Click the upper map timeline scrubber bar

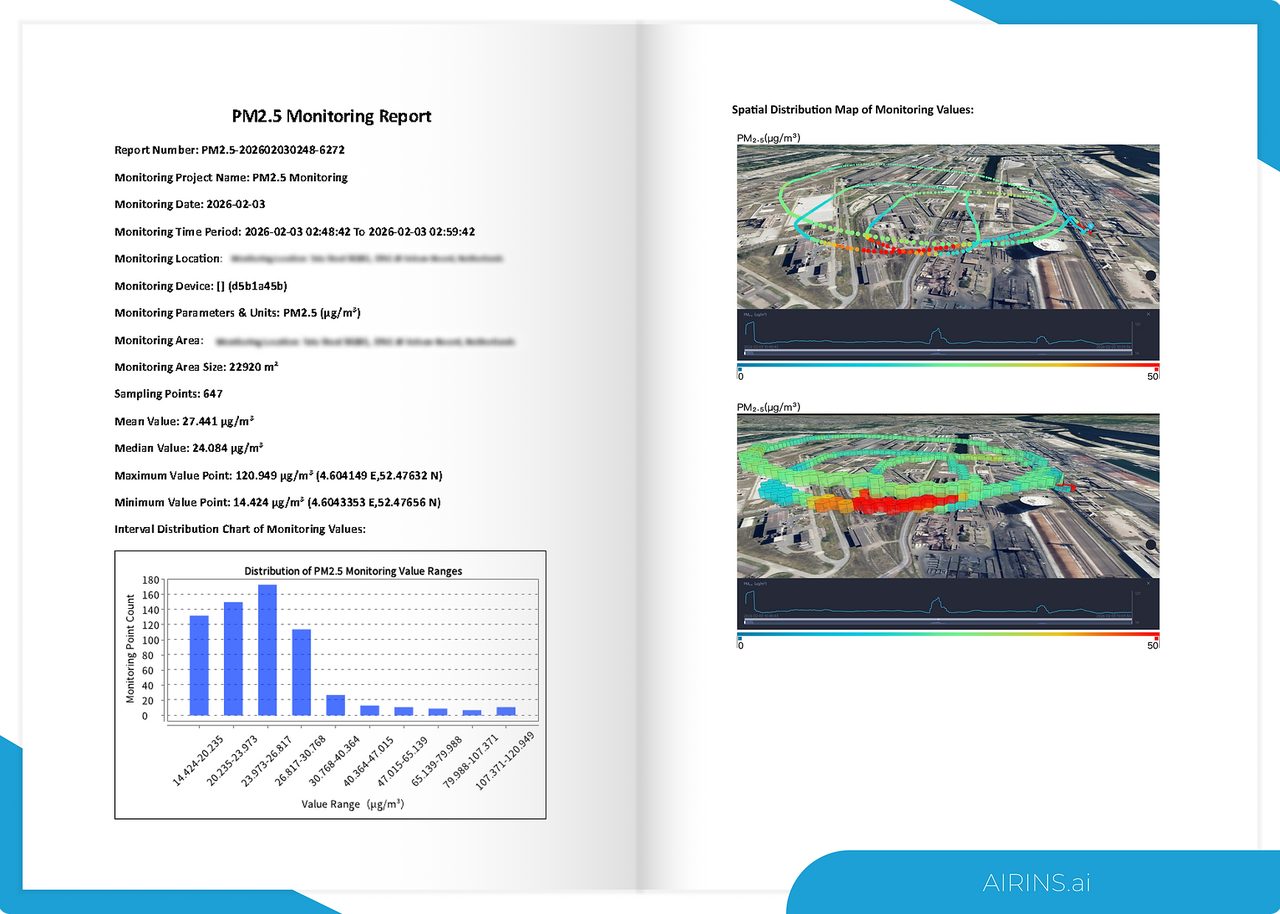939,352
